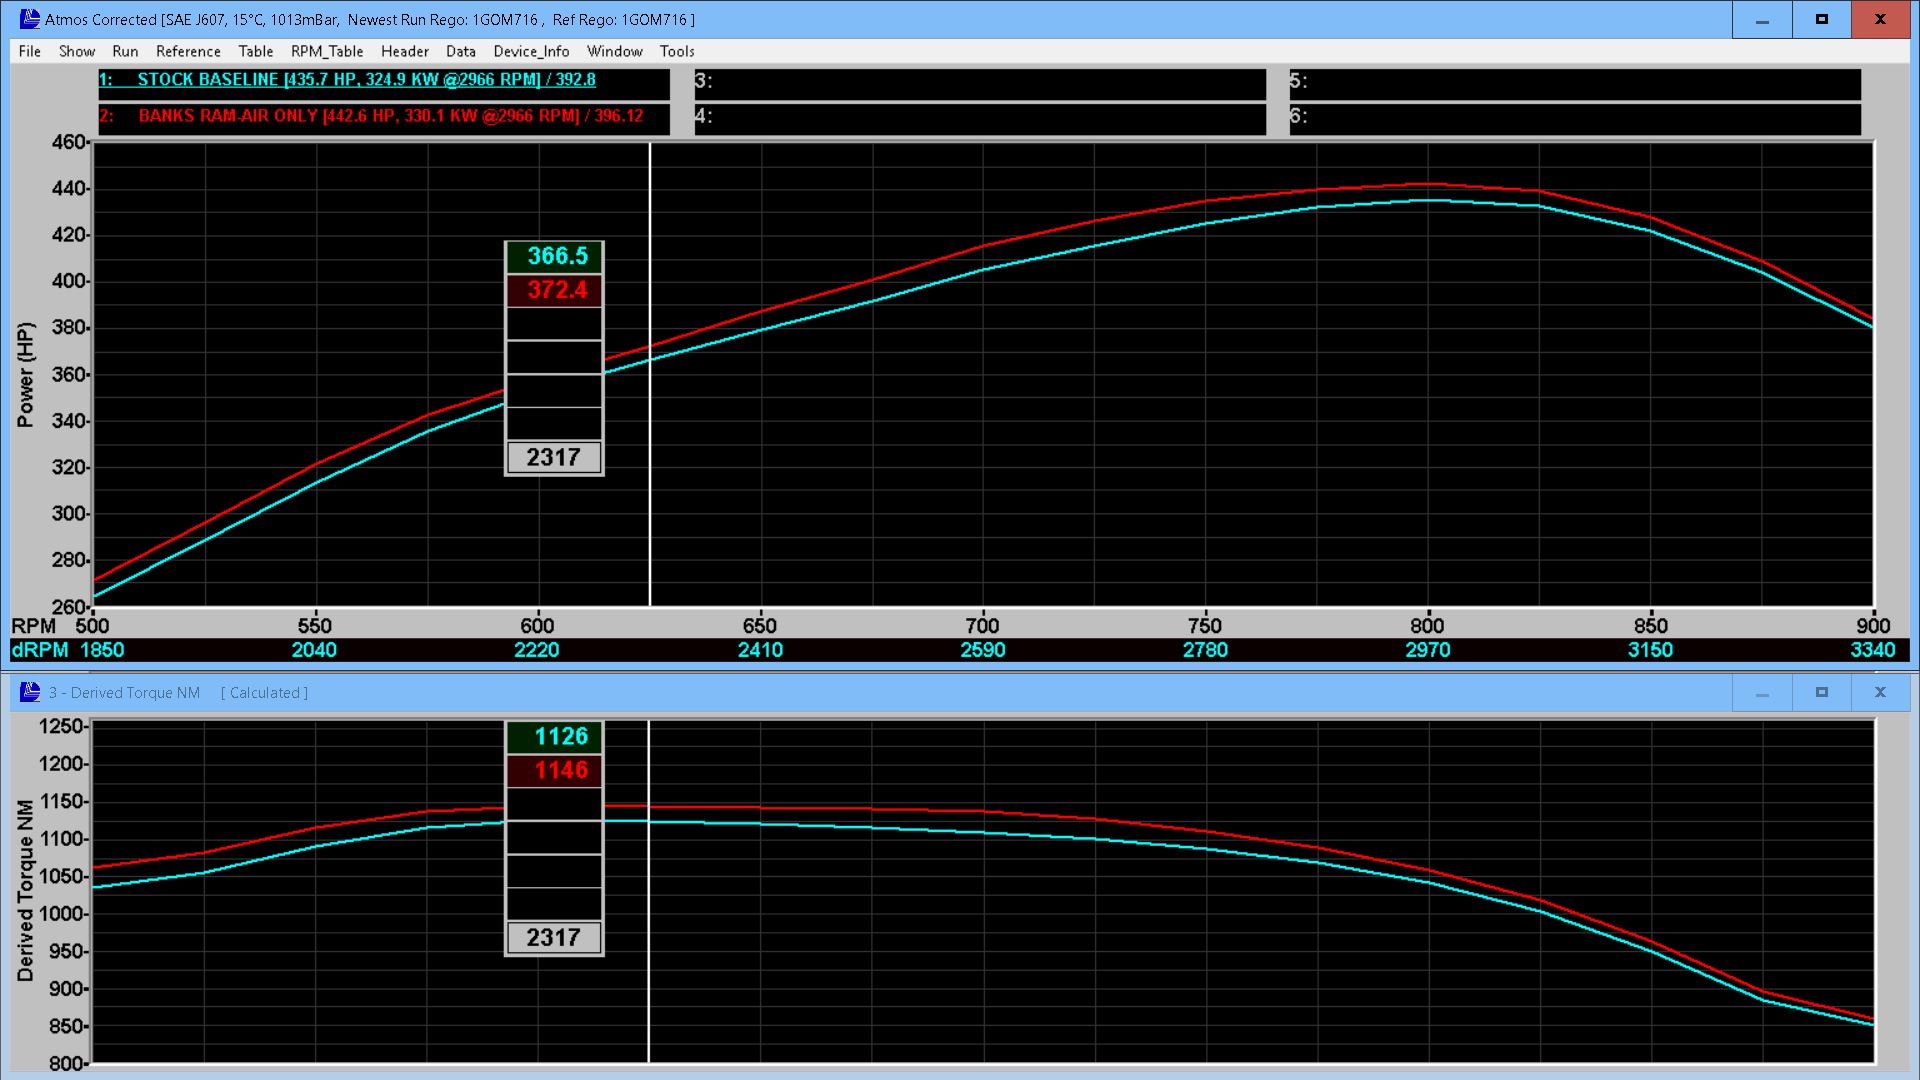This screenshot has width=1920, height=1080.
Task: Open the Run menu
Action: (x=125, y=51)
